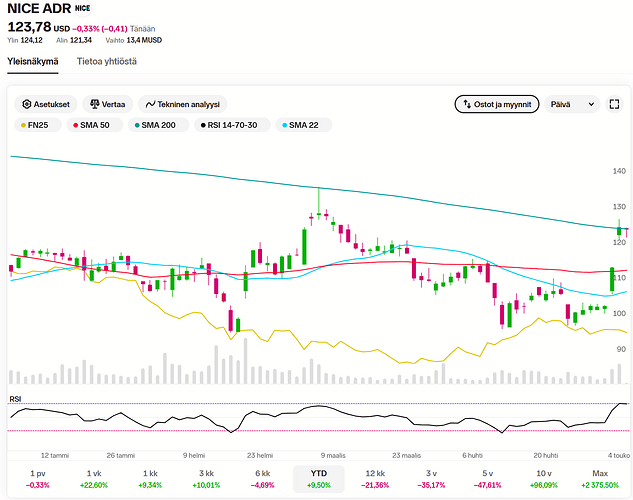The image size is (633, 500).
Task: Switch to the Tietoa yhtiöstä tab
Action: [x=107, y=61]
